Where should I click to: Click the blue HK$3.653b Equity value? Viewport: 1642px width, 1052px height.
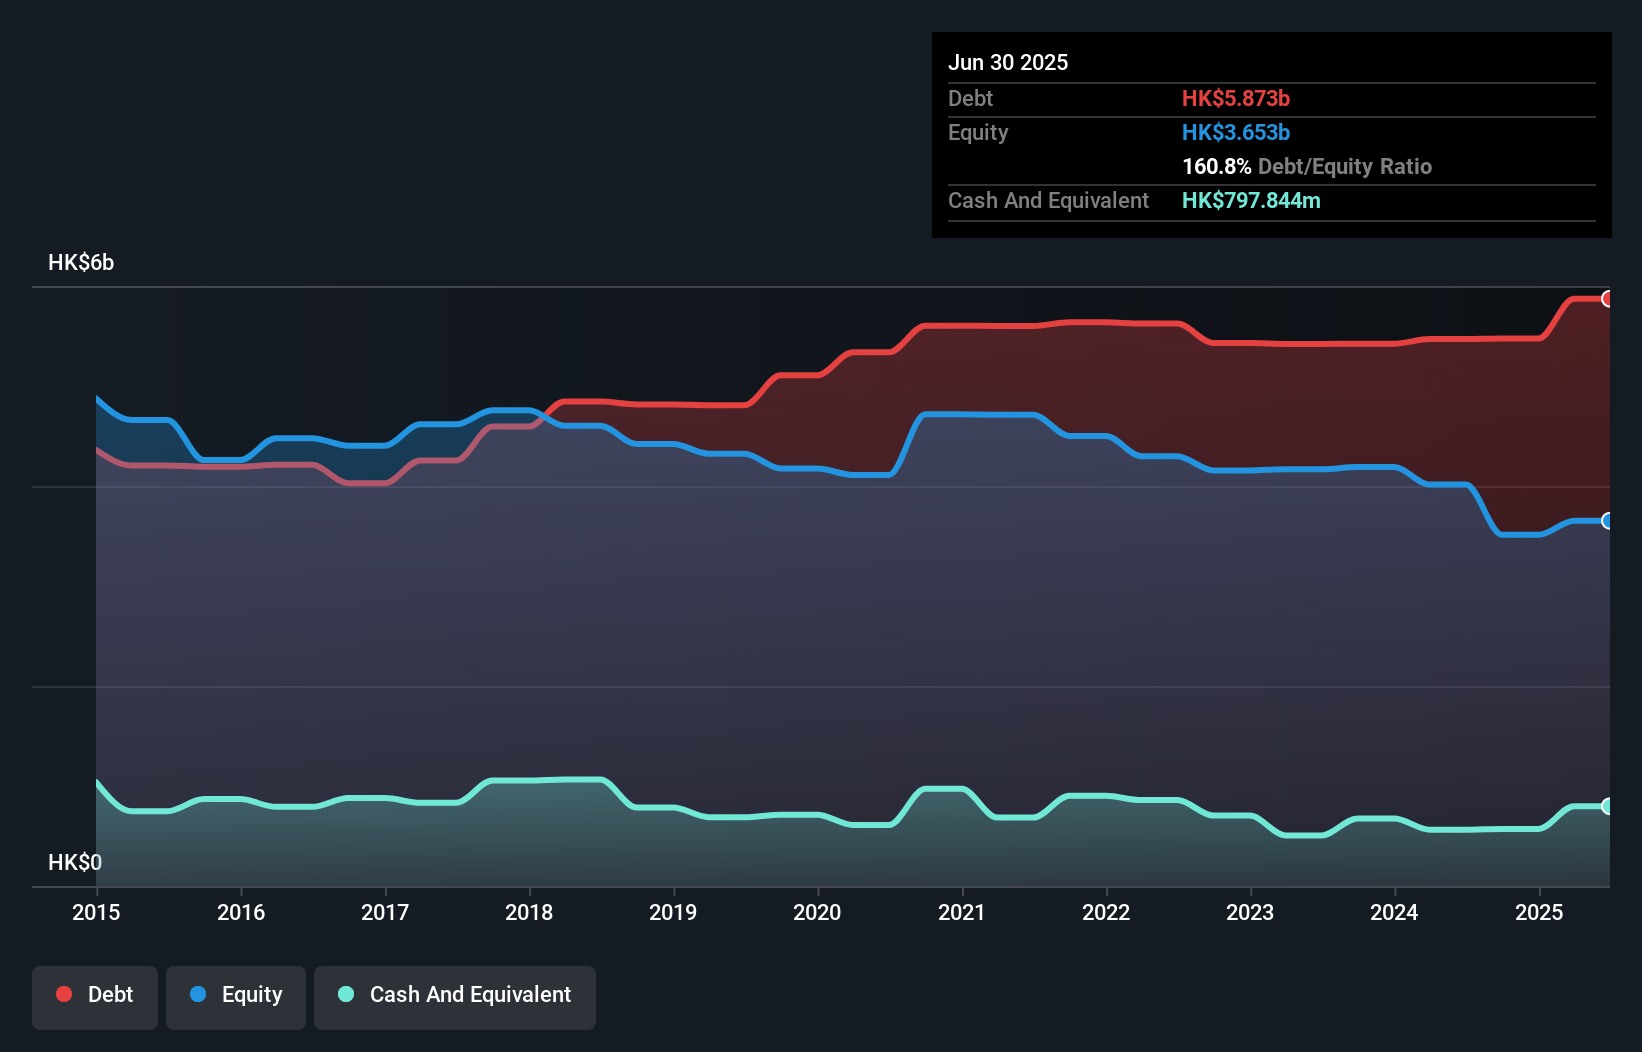pyautogui.click(x=1236, y=132)
